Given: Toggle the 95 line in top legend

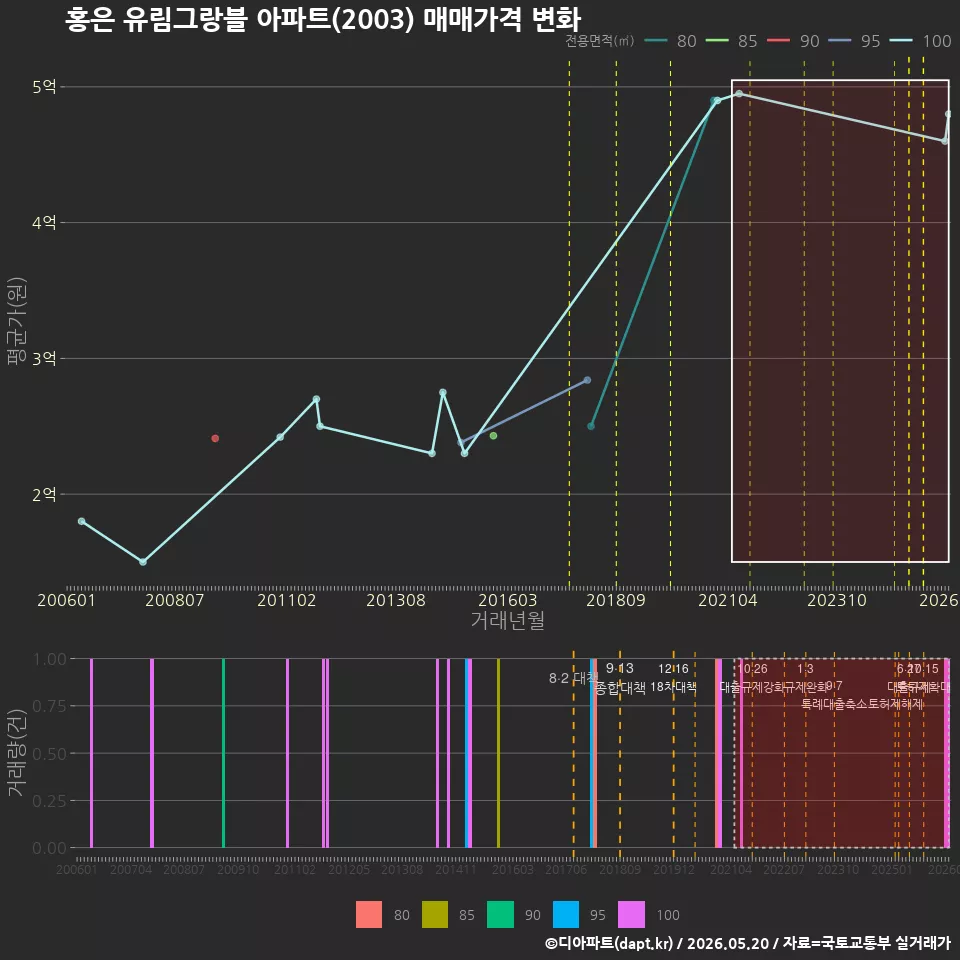Looking at the screenshot, I should [854, 41].
